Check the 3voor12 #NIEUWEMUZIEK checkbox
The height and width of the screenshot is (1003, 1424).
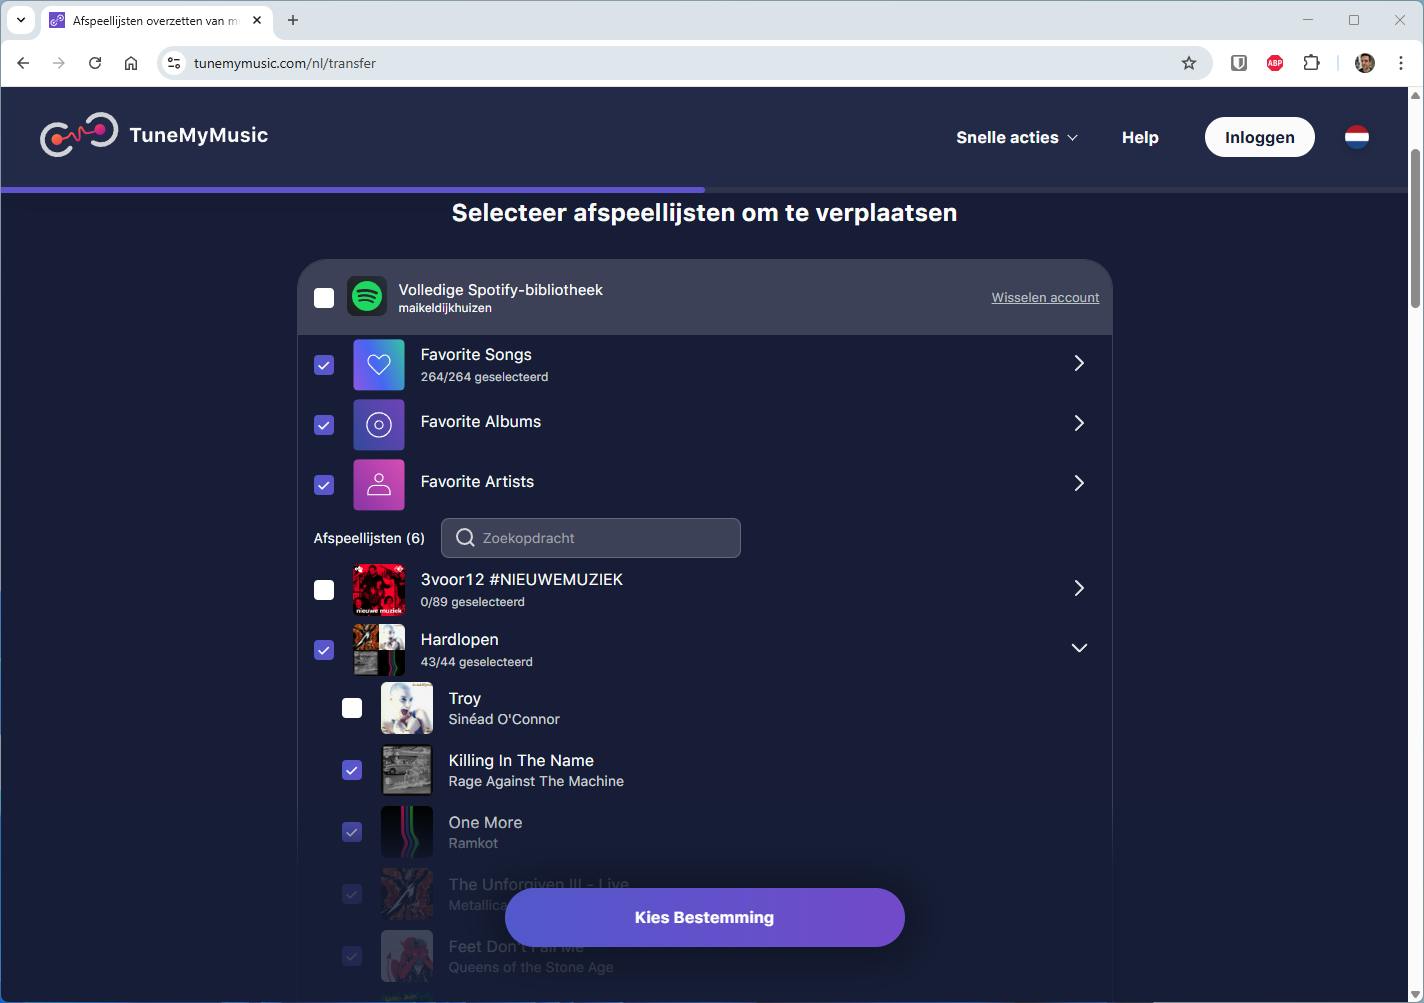pos(324,590)
